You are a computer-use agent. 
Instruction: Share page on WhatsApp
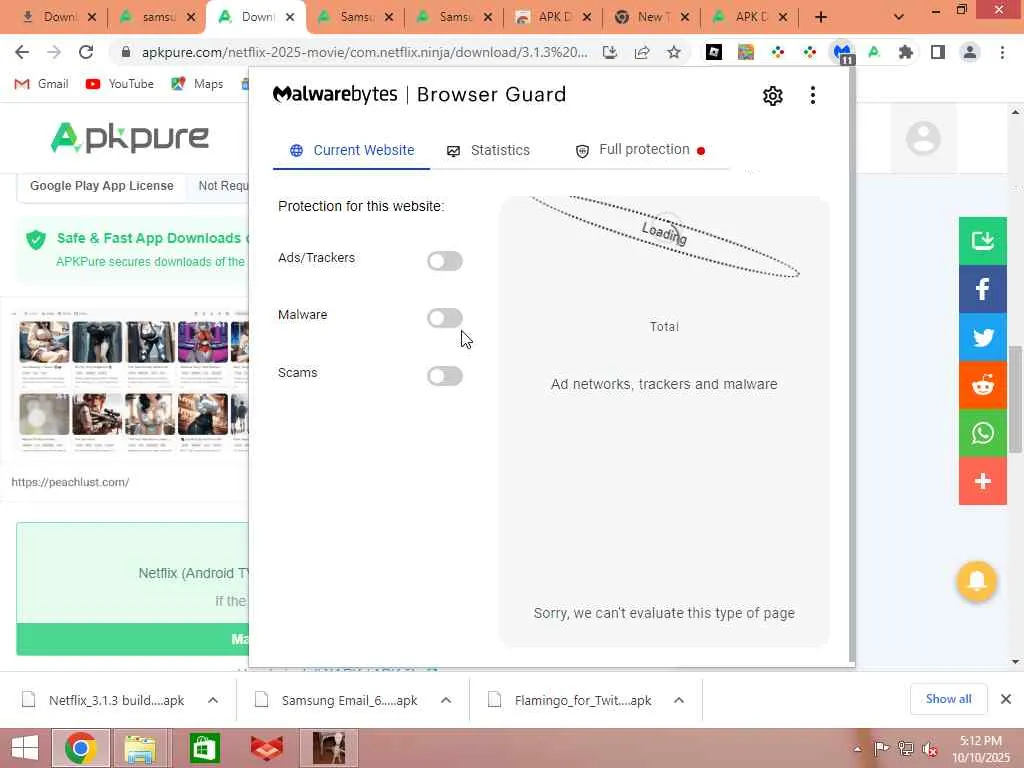click(982, 433)
